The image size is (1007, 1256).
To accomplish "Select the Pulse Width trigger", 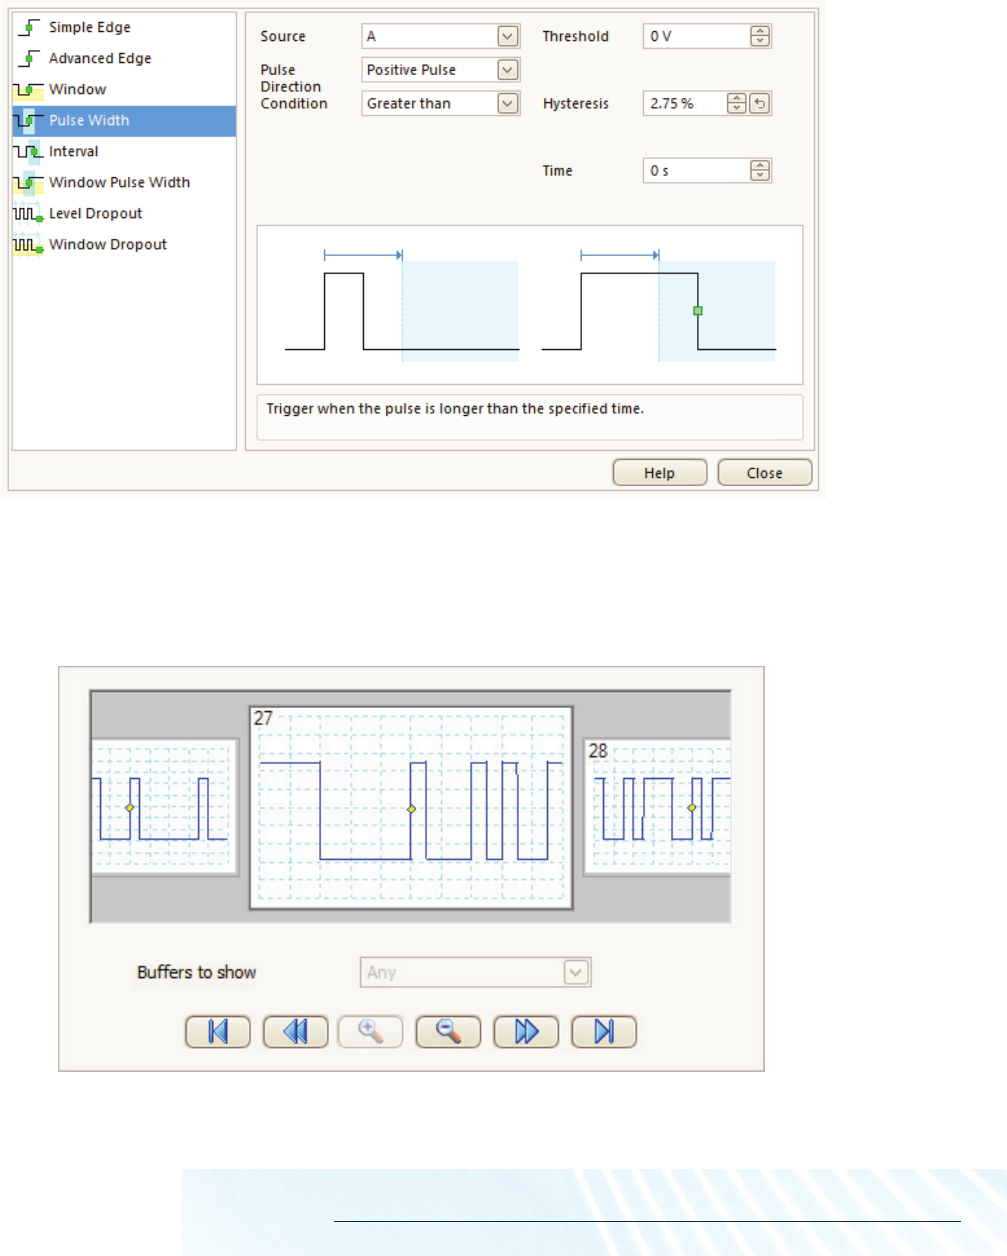I will pos(124,120).
